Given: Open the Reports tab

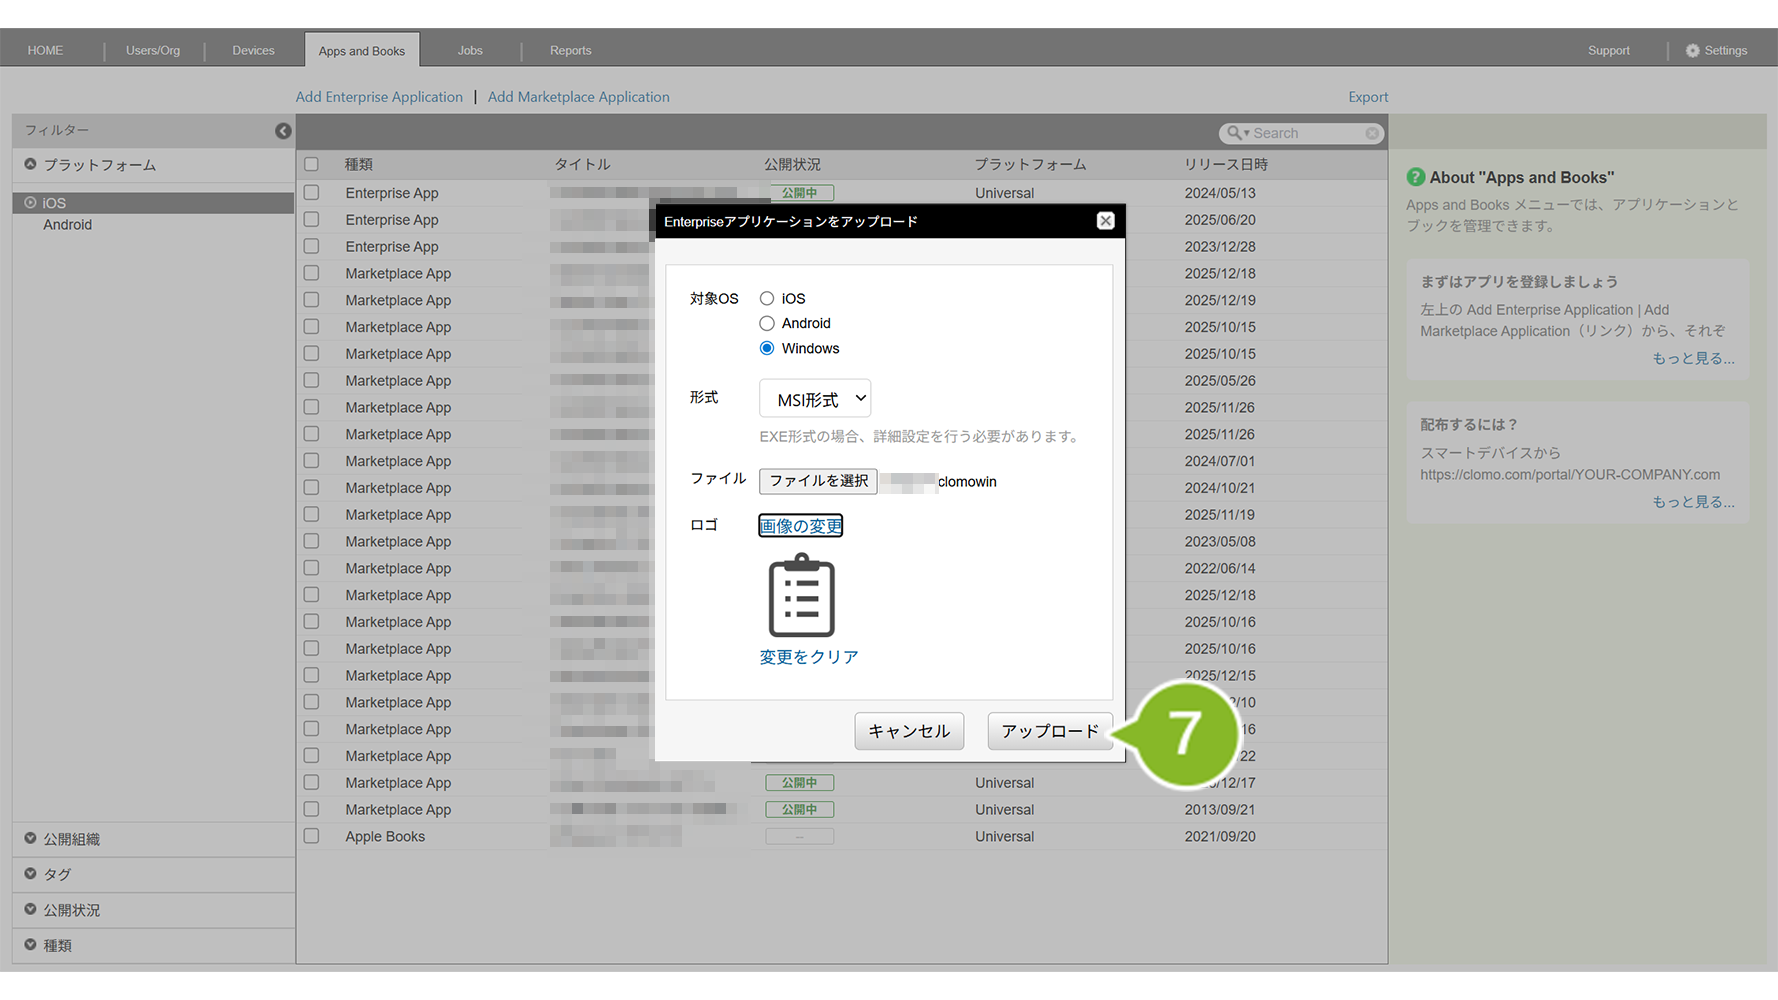Looking at the screenshot, I should pos(570,51).
